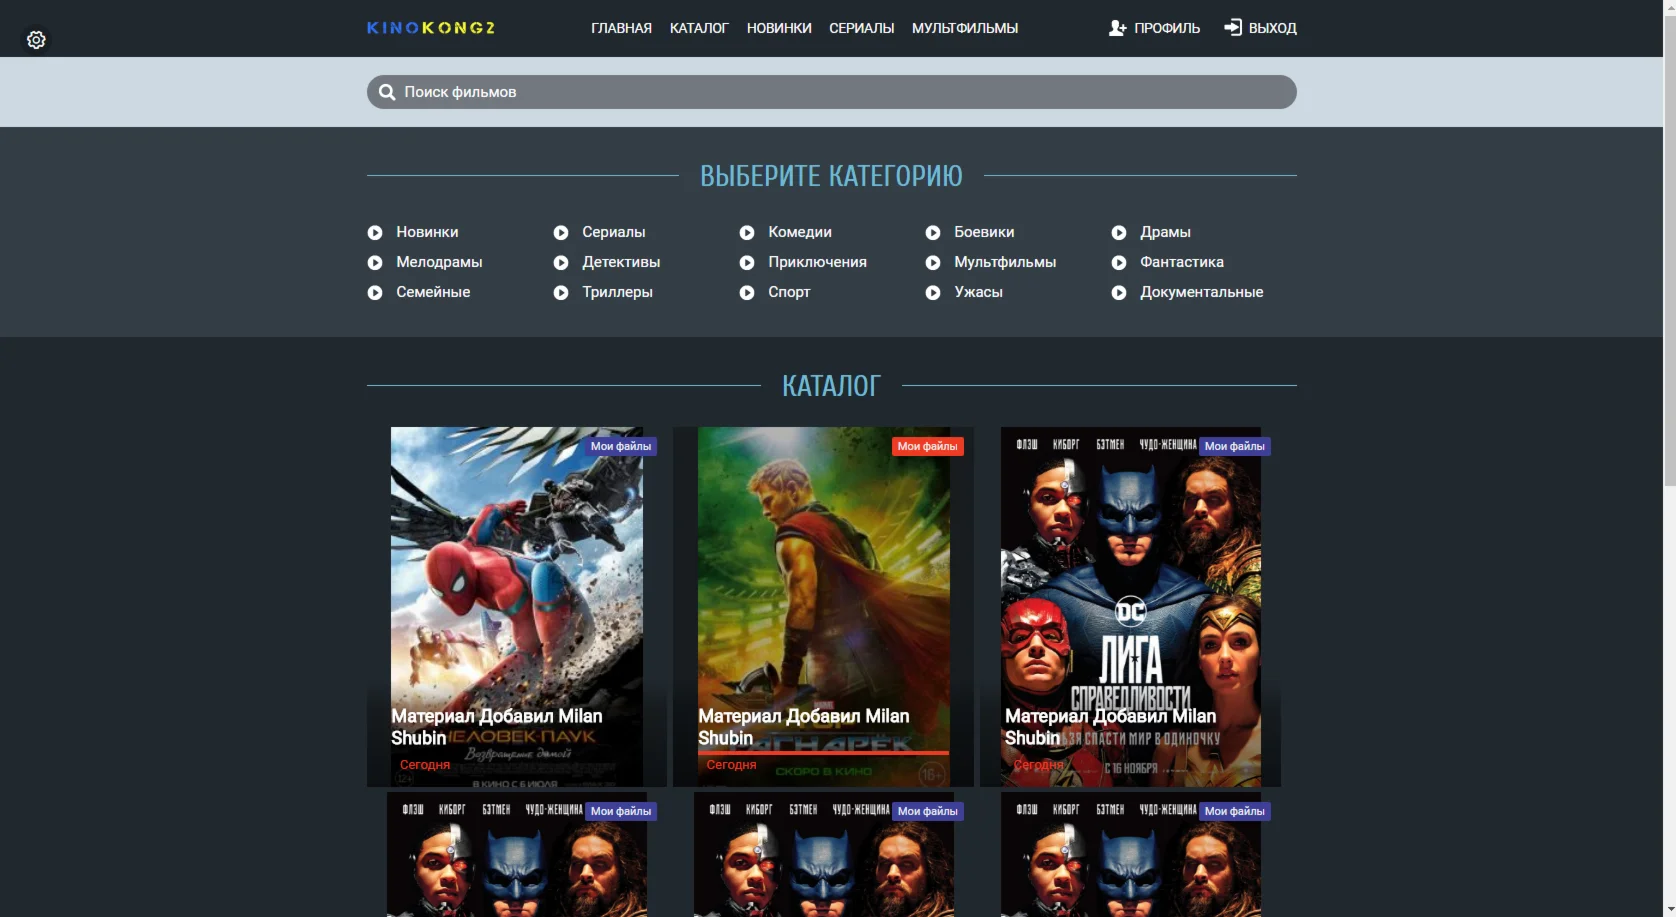Open the Боевики category link
The height and width of the screenshot is (917, 1676).
pos(983,232)
